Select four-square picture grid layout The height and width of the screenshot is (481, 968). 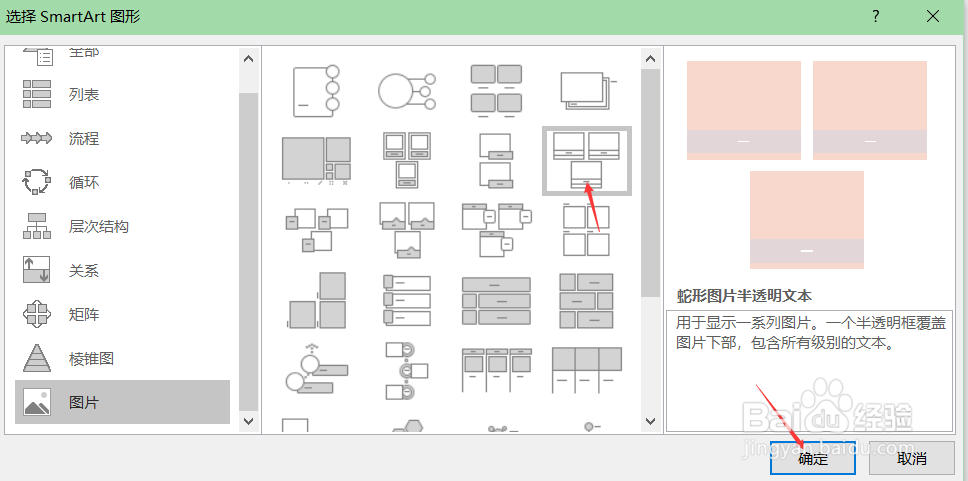[586, 230]
